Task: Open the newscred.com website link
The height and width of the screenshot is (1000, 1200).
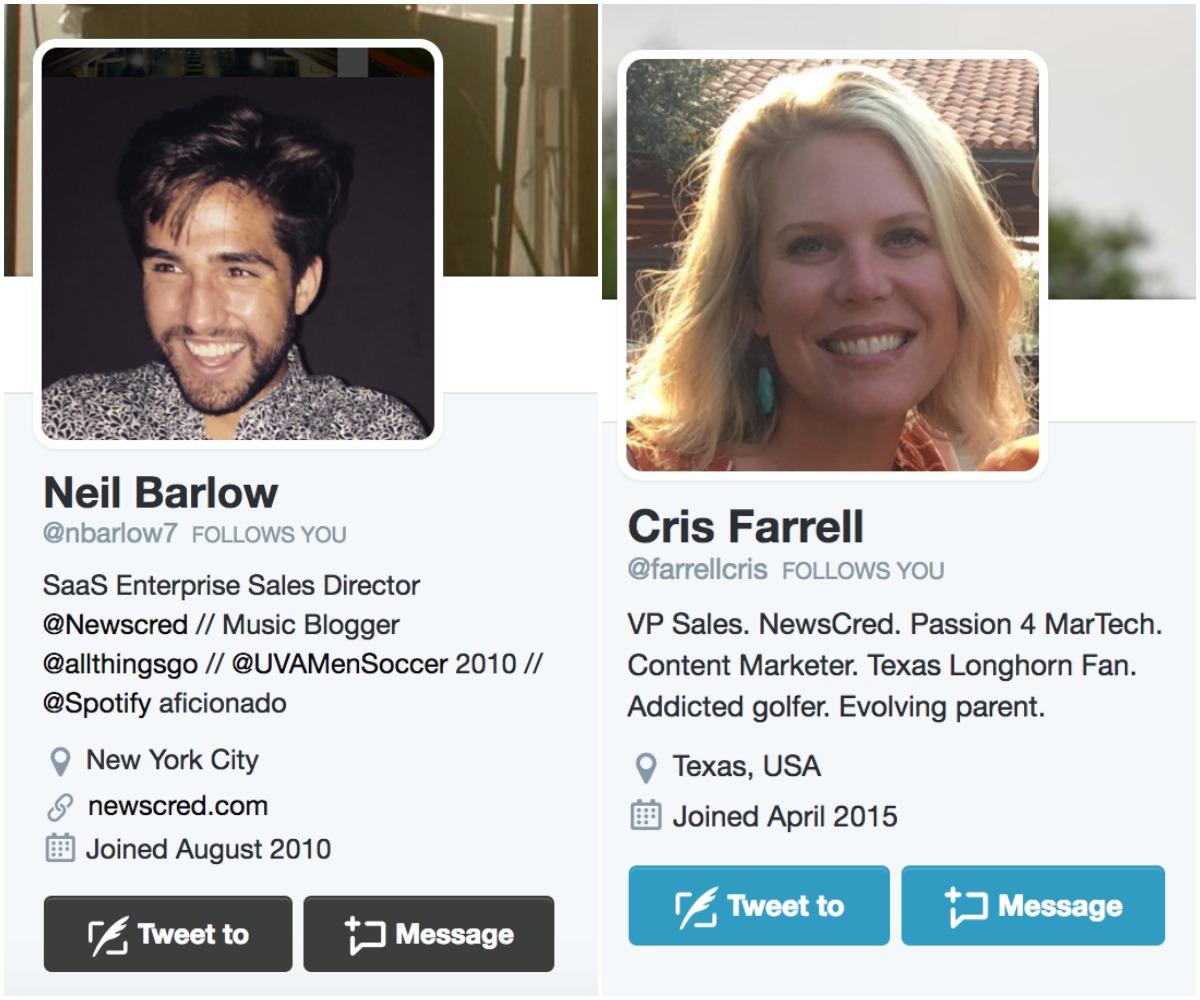Action: (178, 806)
